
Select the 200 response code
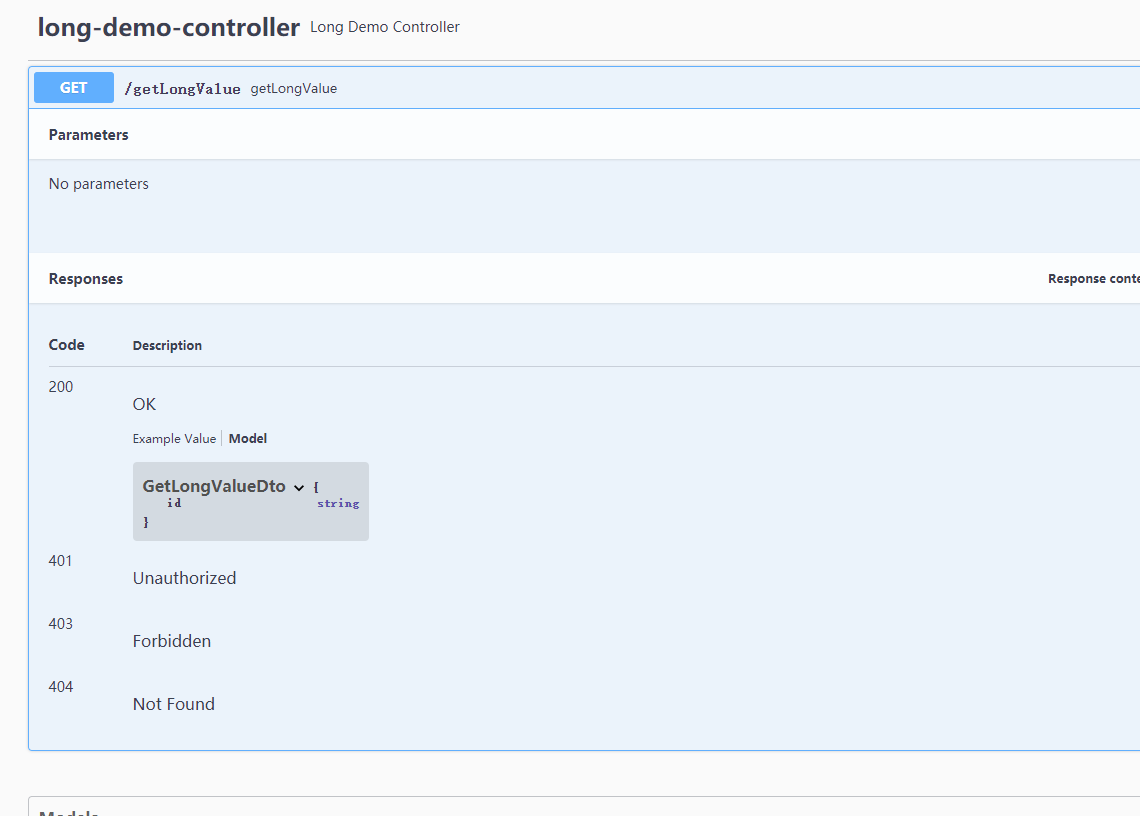coord(61,387)
